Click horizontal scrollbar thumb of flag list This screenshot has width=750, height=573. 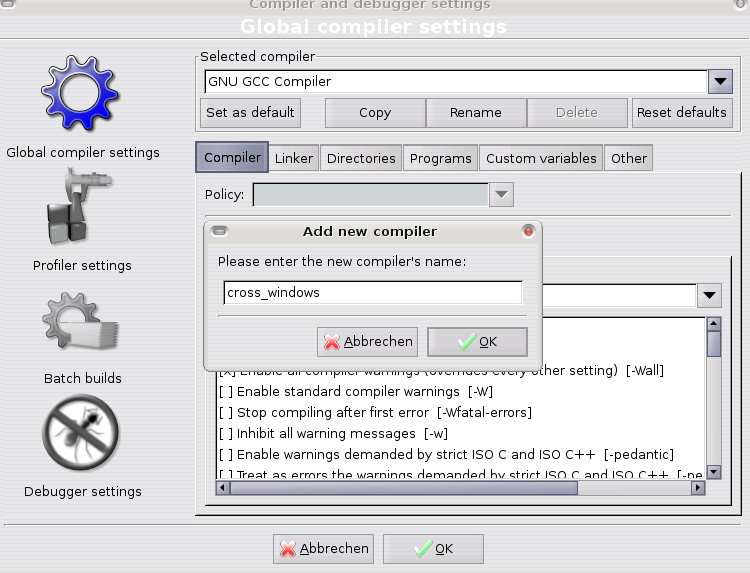coord(404,488)
